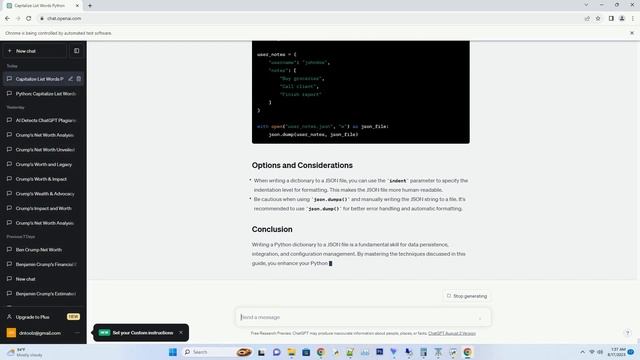Viewport: 640px width, 360px height.
Task: Open a new browser tab
Action: pos(90,6)
